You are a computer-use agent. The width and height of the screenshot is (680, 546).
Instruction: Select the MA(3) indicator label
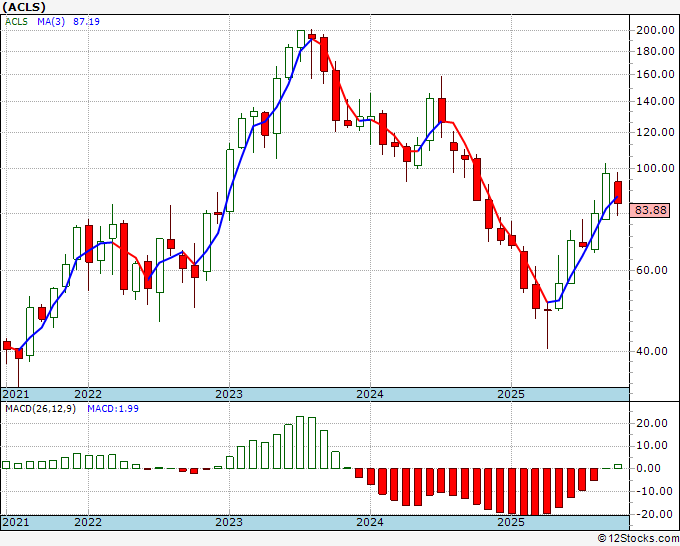pyautogui.click(x=51, y=21)
